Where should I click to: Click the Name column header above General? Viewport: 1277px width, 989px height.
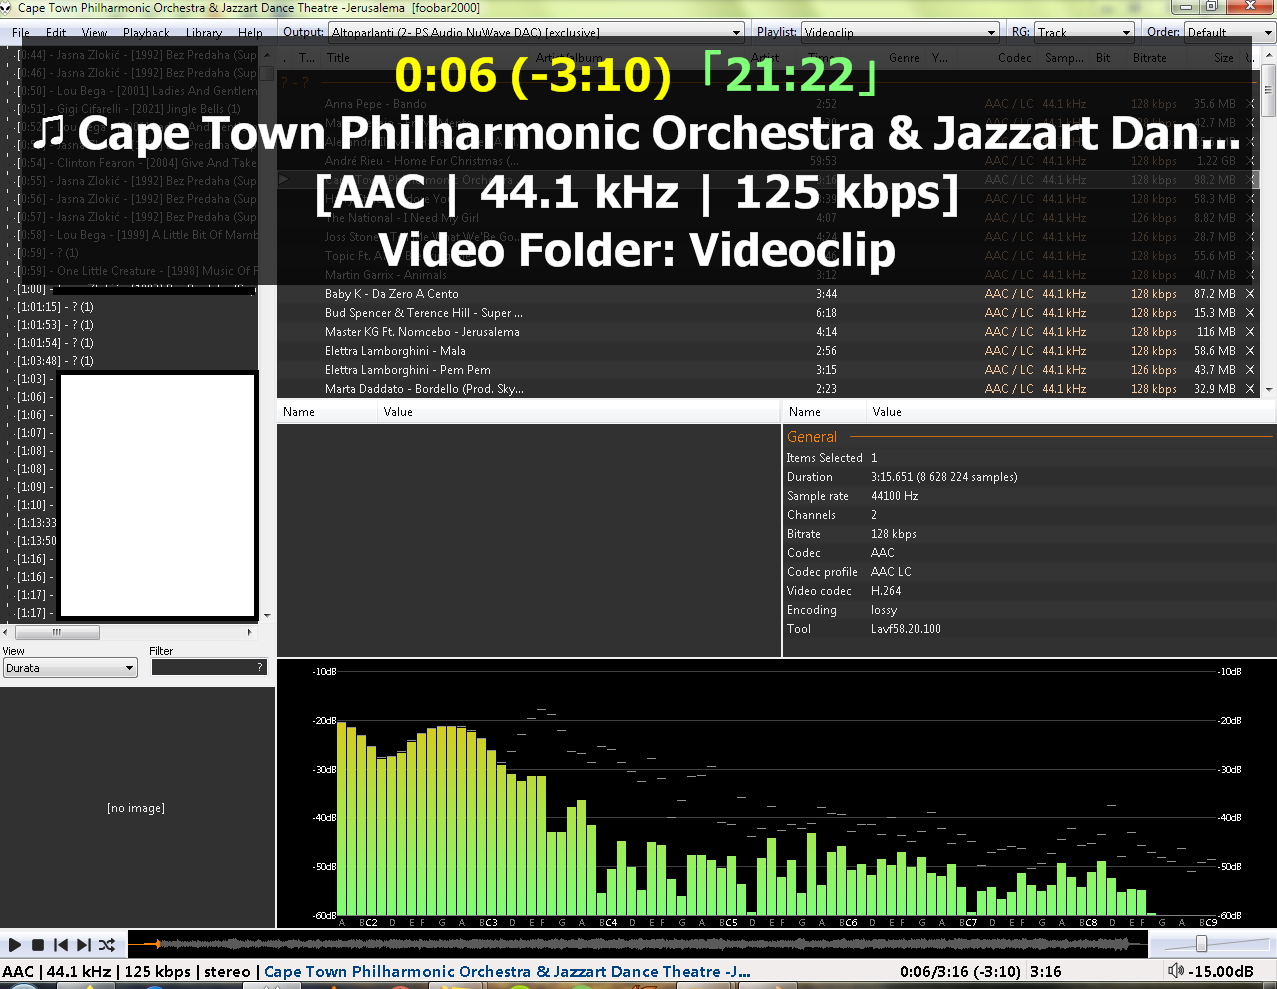pos(824,412)
